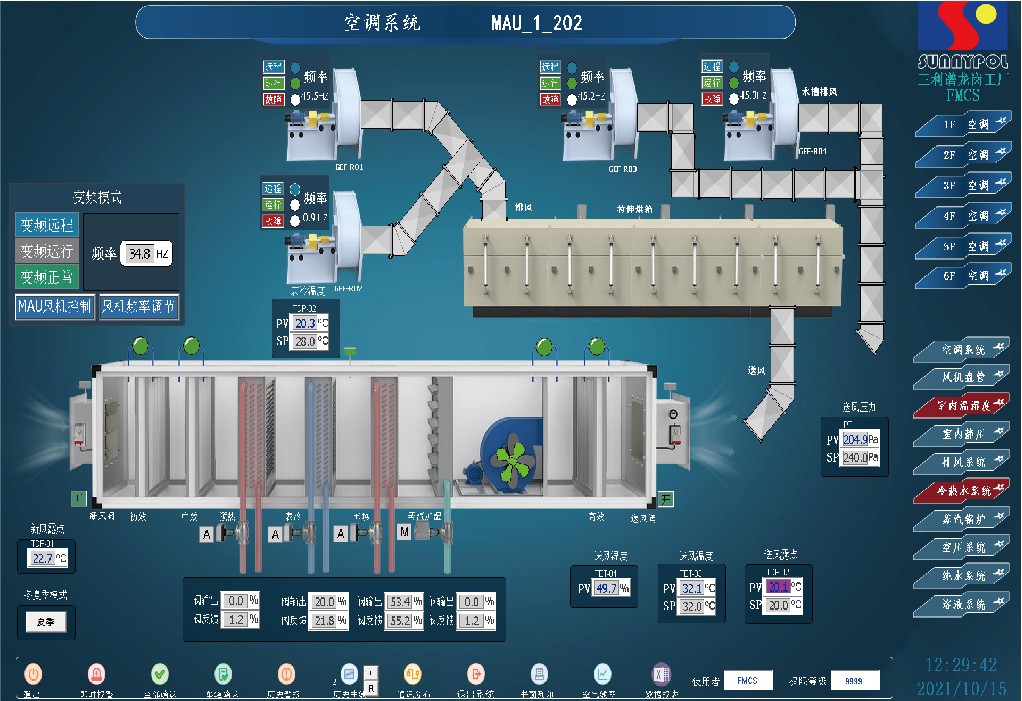Click the MAU风机控制 button

[x=54, y=307]
